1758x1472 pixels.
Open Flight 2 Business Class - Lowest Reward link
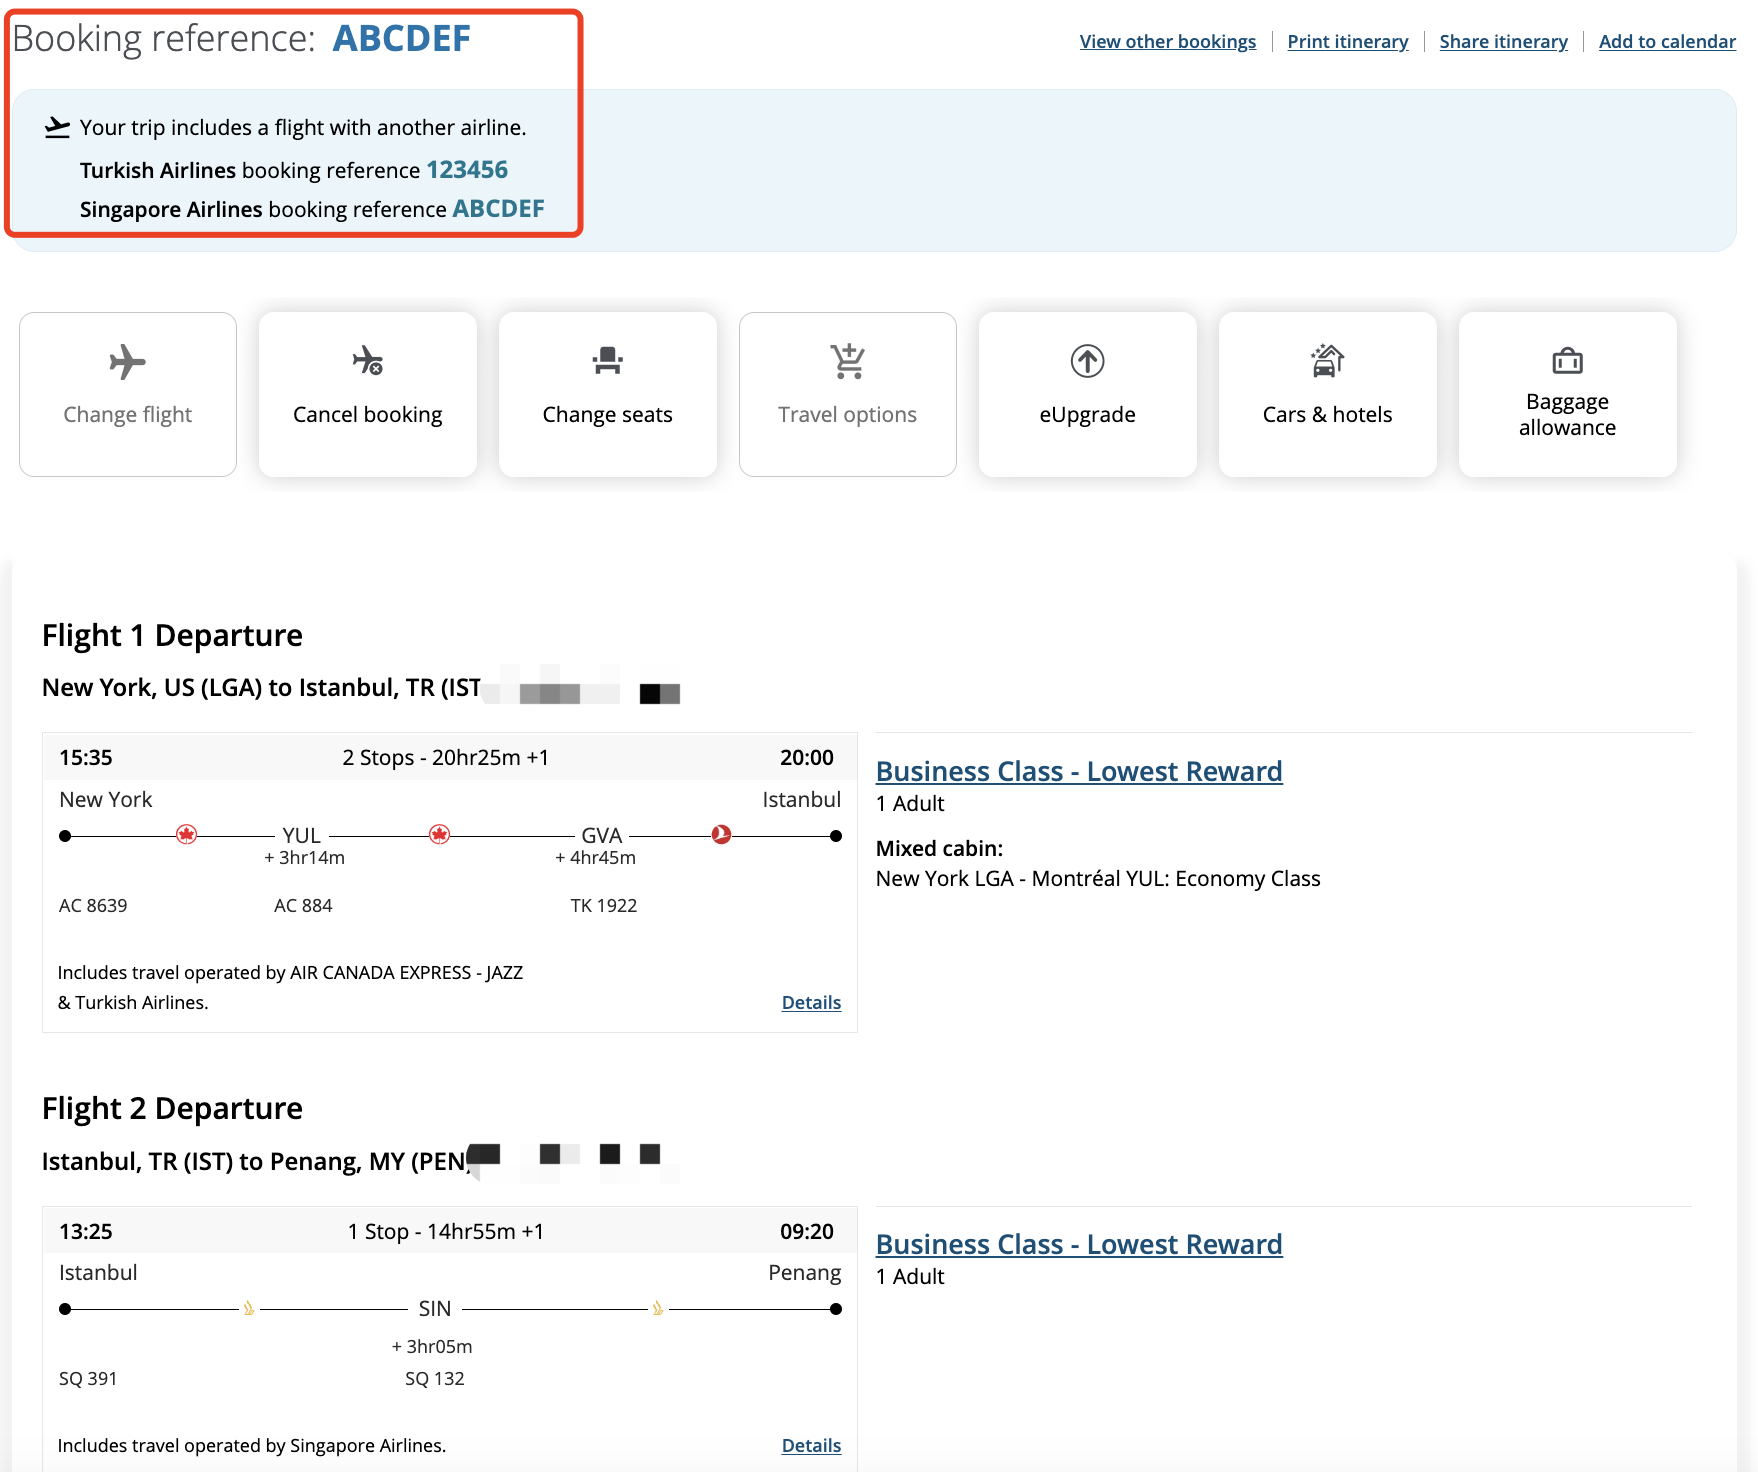click(x=1079, y=1244)
